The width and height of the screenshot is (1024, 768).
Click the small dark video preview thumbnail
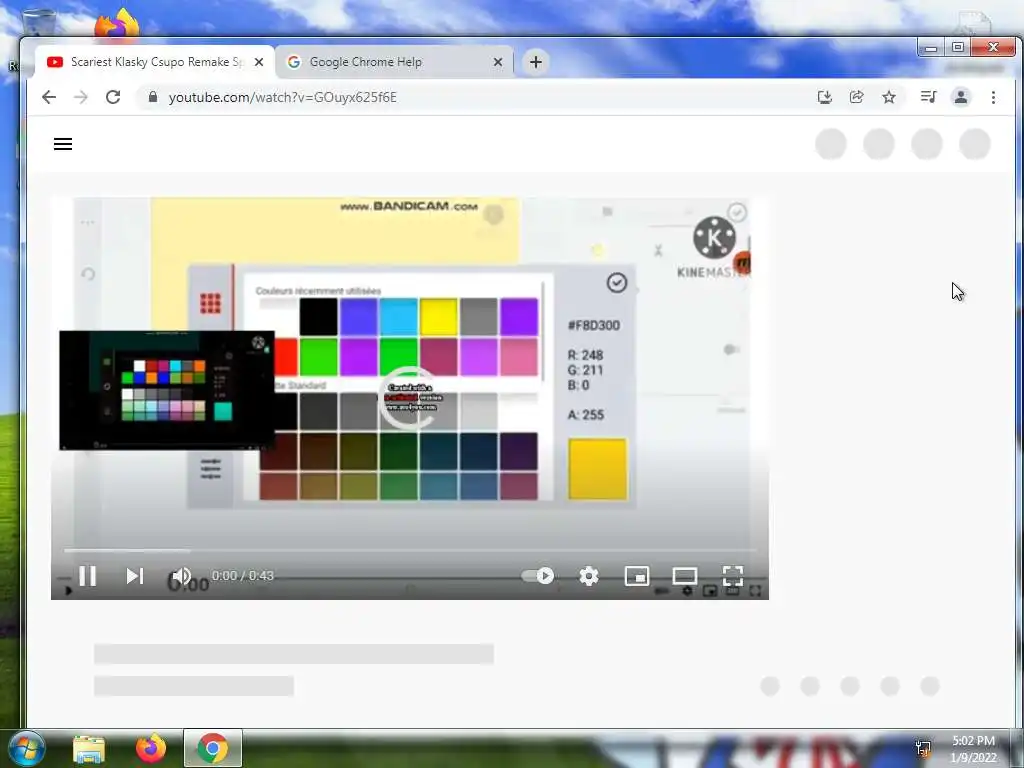167,390
